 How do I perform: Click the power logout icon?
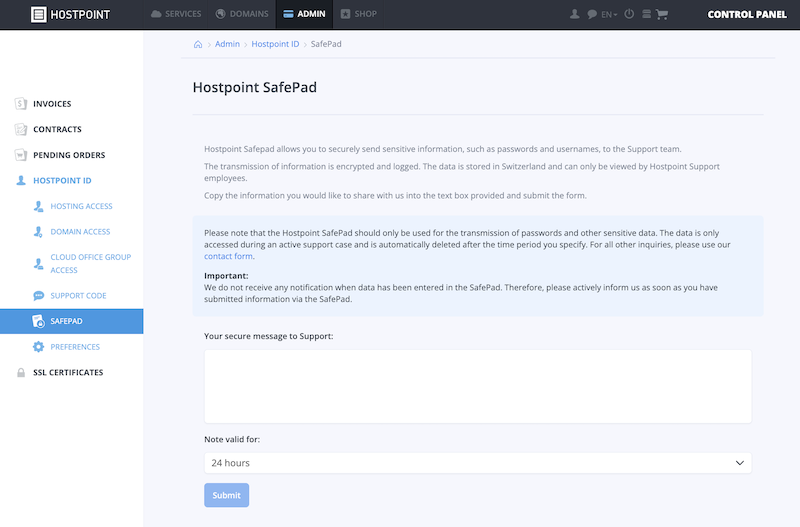[629, 14]
